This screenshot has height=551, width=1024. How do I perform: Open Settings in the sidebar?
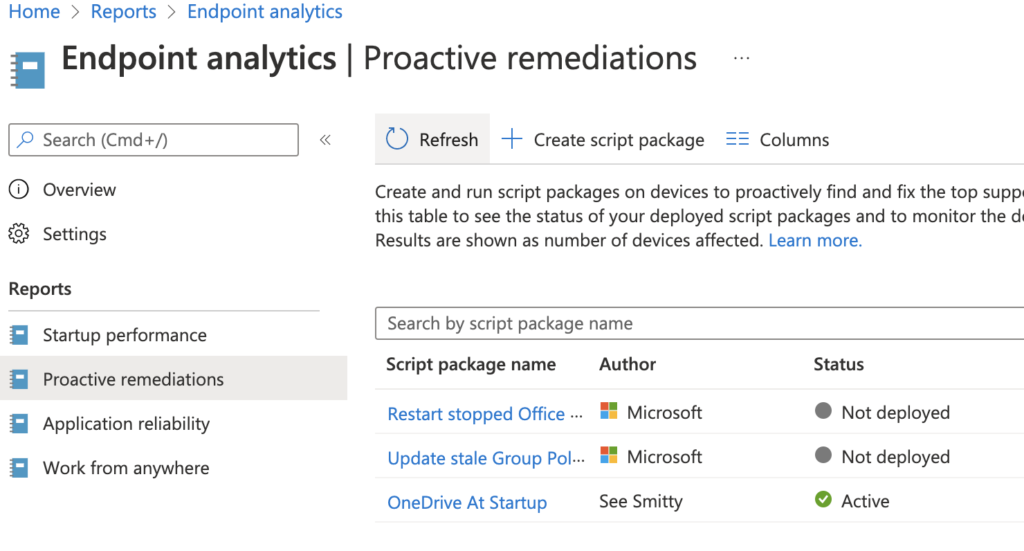(x=74, y=234)
